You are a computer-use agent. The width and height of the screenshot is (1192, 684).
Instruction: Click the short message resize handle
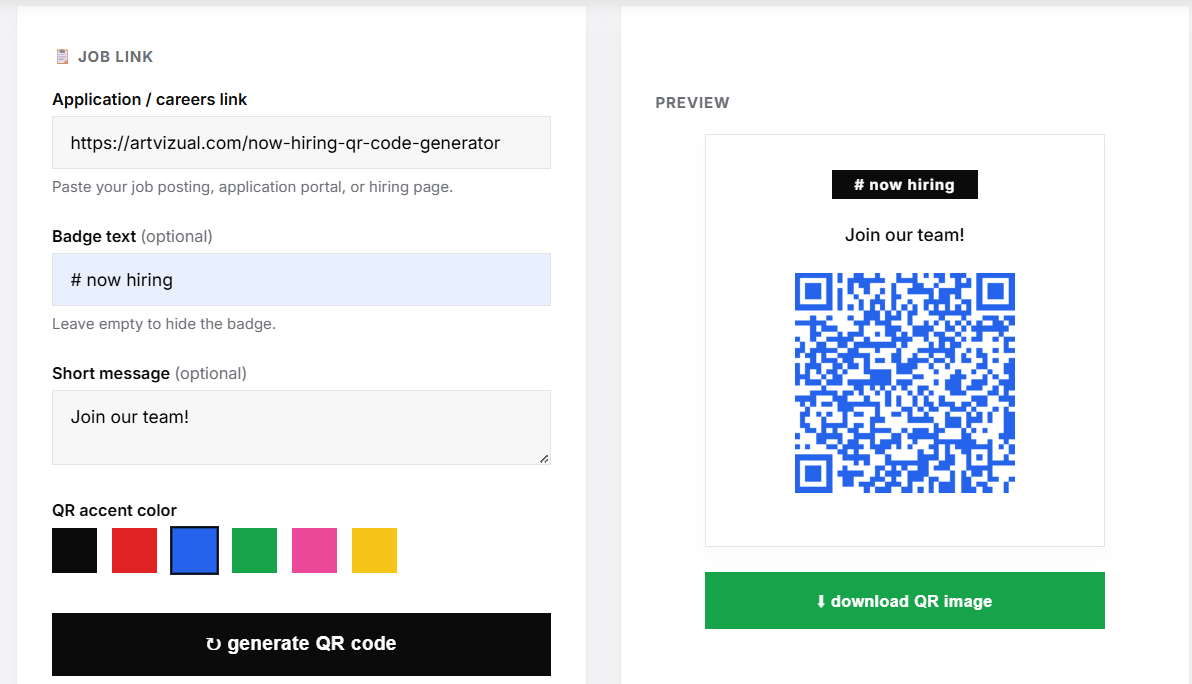[544, 458]
